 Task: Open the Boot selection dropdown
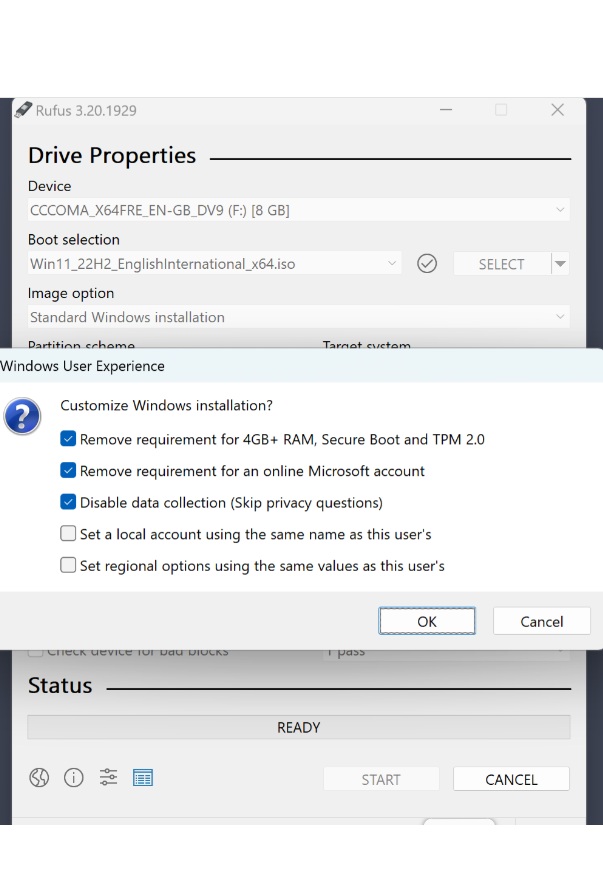pyautogui.click(x=392, y=264)
